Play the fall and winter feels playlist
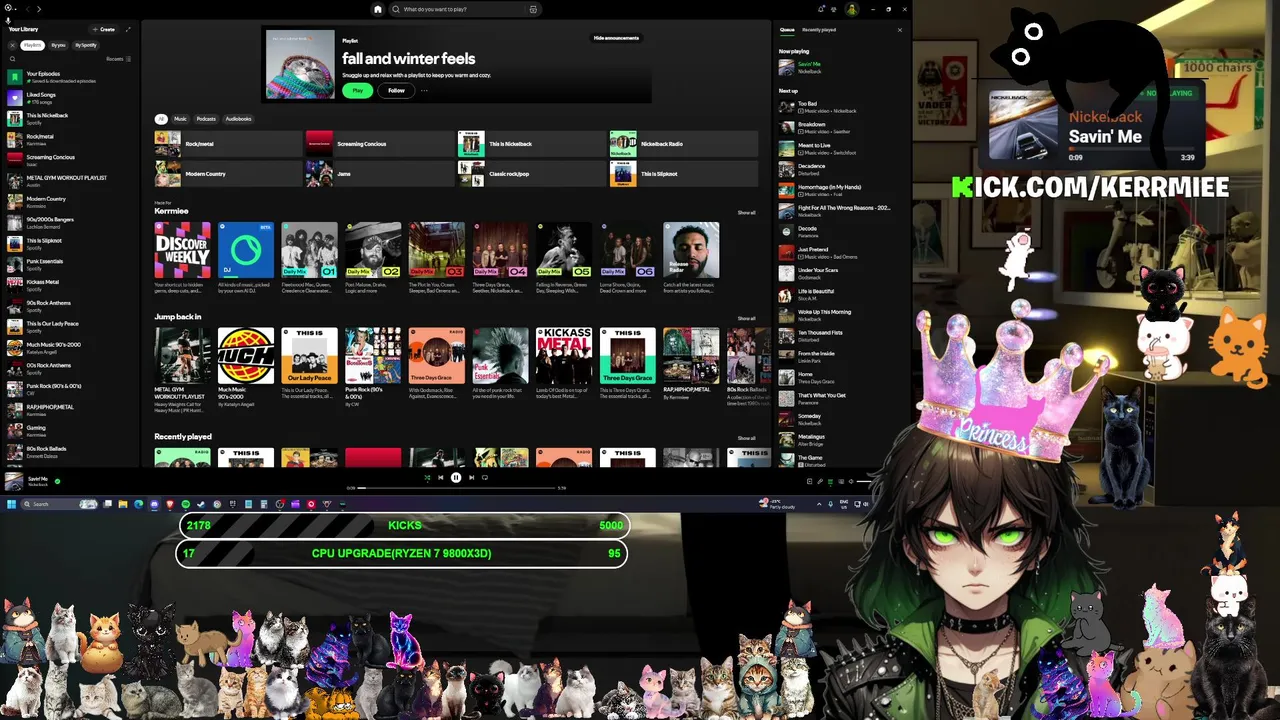The height and width of the screenshot is (720, 1280). coord(357,90)
